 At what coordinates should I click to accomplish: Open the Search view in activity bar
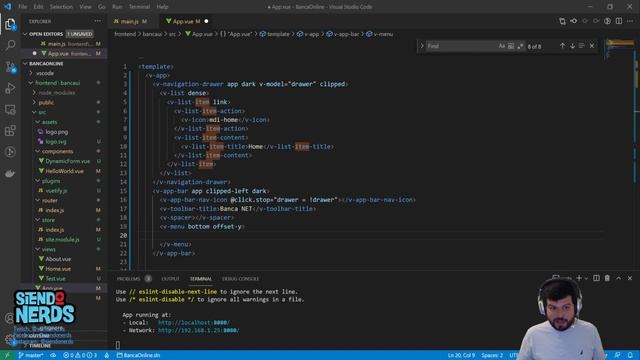(x=10, y=44)
